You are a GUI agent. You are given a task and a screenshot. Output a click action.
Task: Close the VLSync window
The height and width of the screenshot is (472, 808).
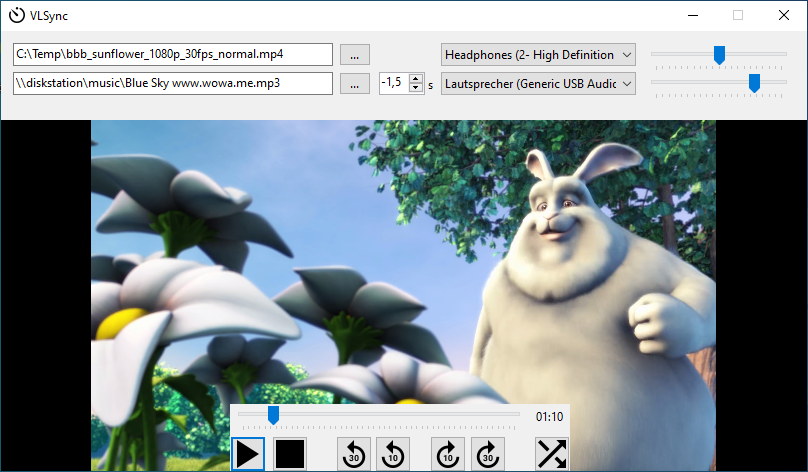(784, 15)
